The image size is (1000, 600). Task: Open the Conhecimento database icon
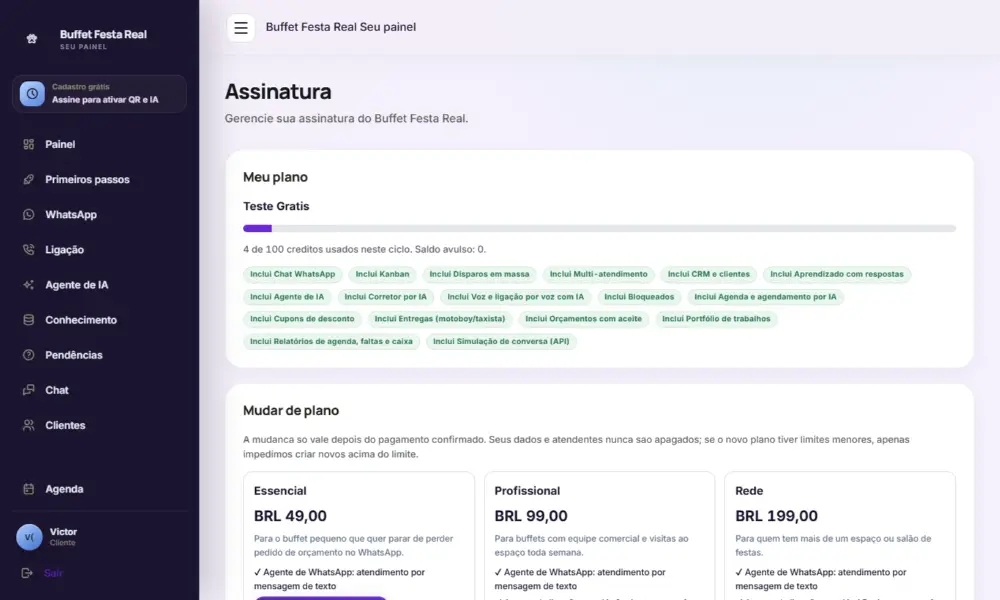[29, 319]
